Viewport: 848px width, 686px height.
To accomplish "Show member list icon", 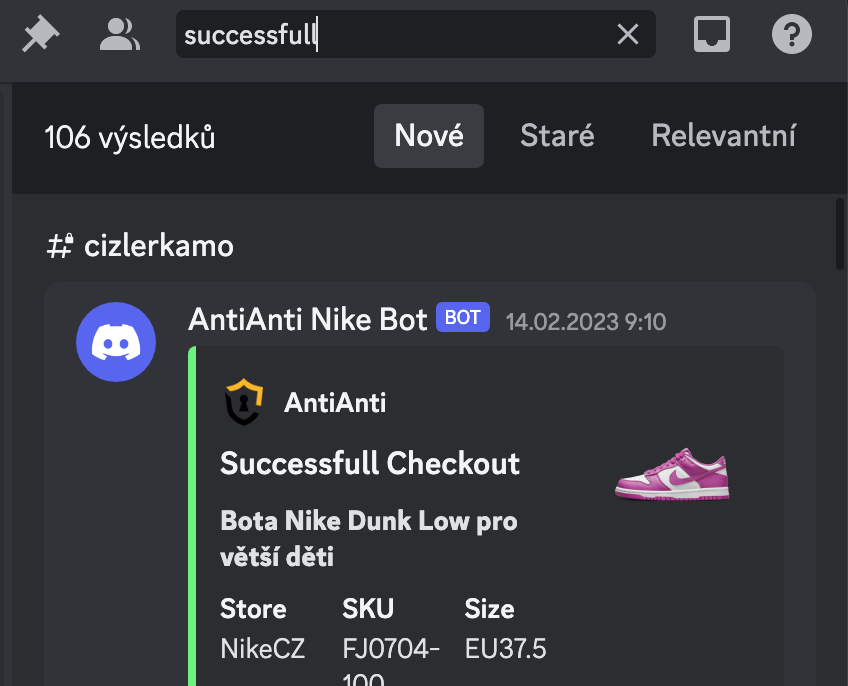I will (x=120, y=34).
